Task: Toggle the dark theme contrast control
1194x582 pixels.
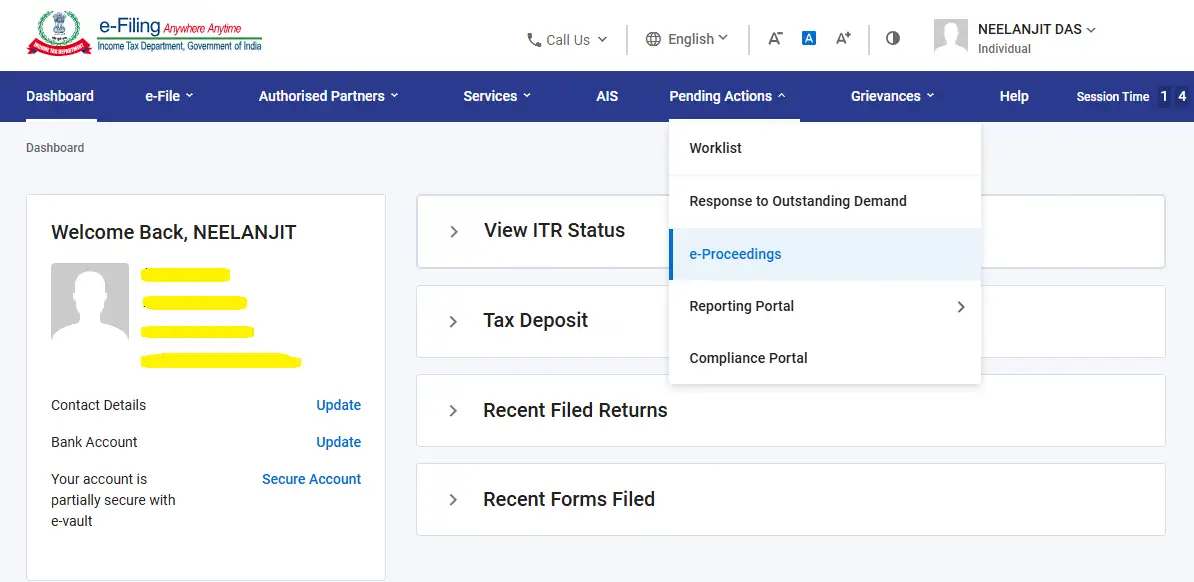Action: [892, 38]
